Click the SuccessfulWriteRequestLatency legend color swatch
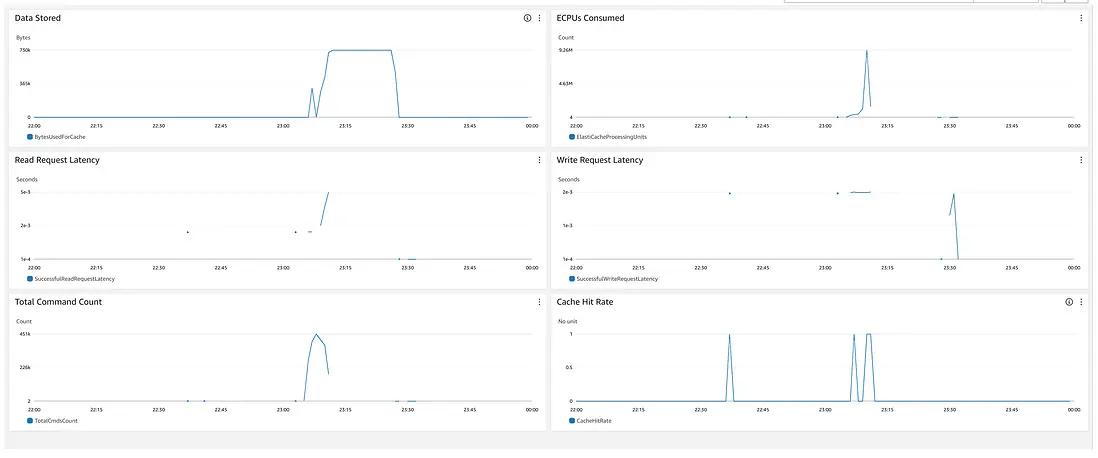This screenshot has height=458, width=1098. click(571, 279)
